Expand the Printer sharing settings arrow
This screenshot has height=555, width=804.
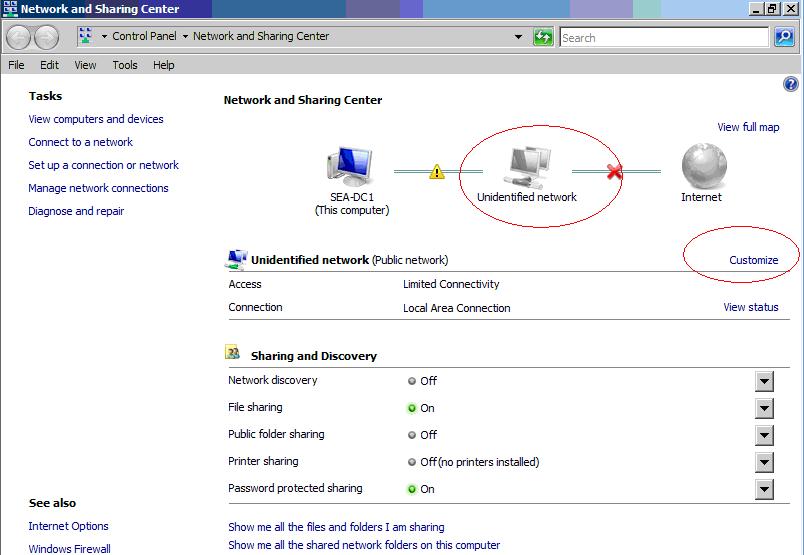[764, 462]
